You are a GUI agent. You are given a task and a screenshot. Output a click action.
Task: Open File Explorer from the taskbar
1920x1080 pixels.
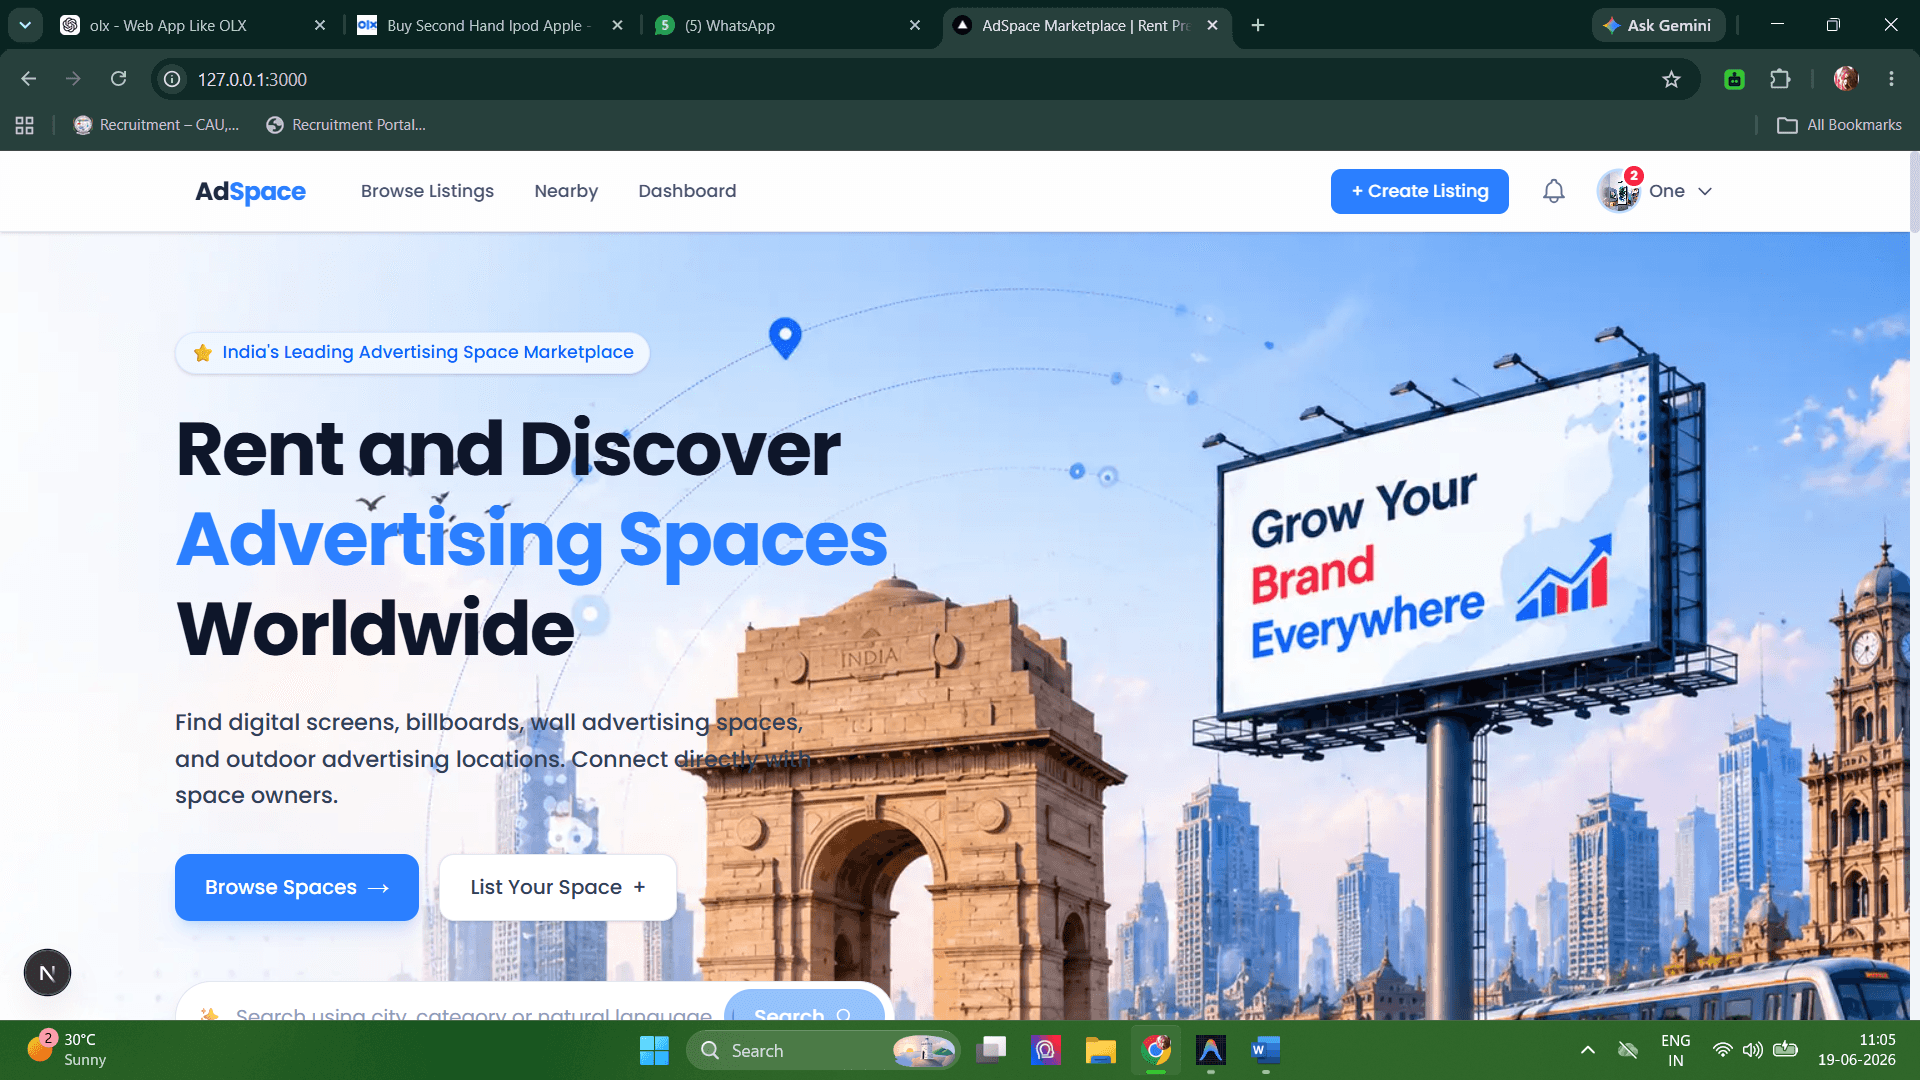[x=1100, y=1050]
